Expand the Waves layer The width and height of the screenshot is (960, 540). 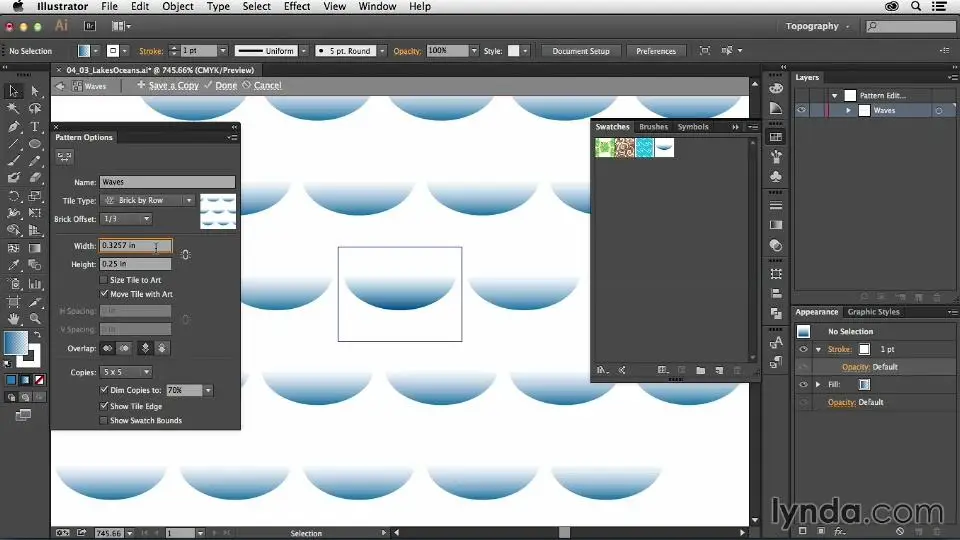849,110
